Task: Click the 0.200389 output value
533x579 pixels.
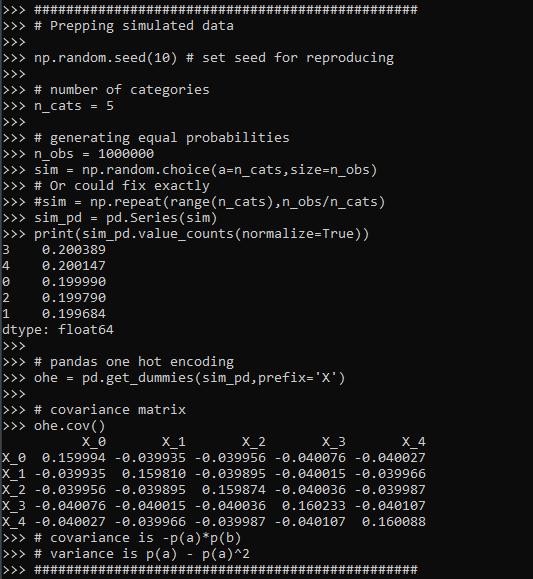Action: [x=74, y=250]
